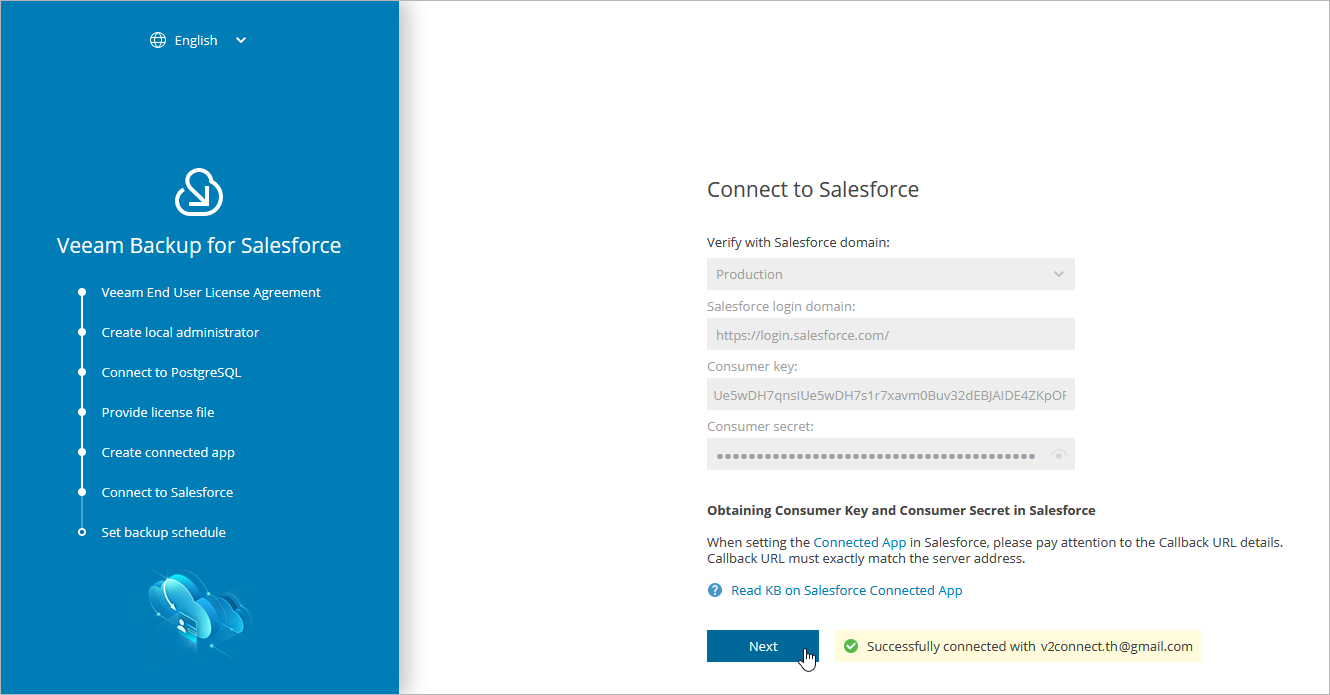1330x695 pixels.
Task: Open the Connect to PostgreSQL step
Action: pyautogui.click(x=171, y=372)
